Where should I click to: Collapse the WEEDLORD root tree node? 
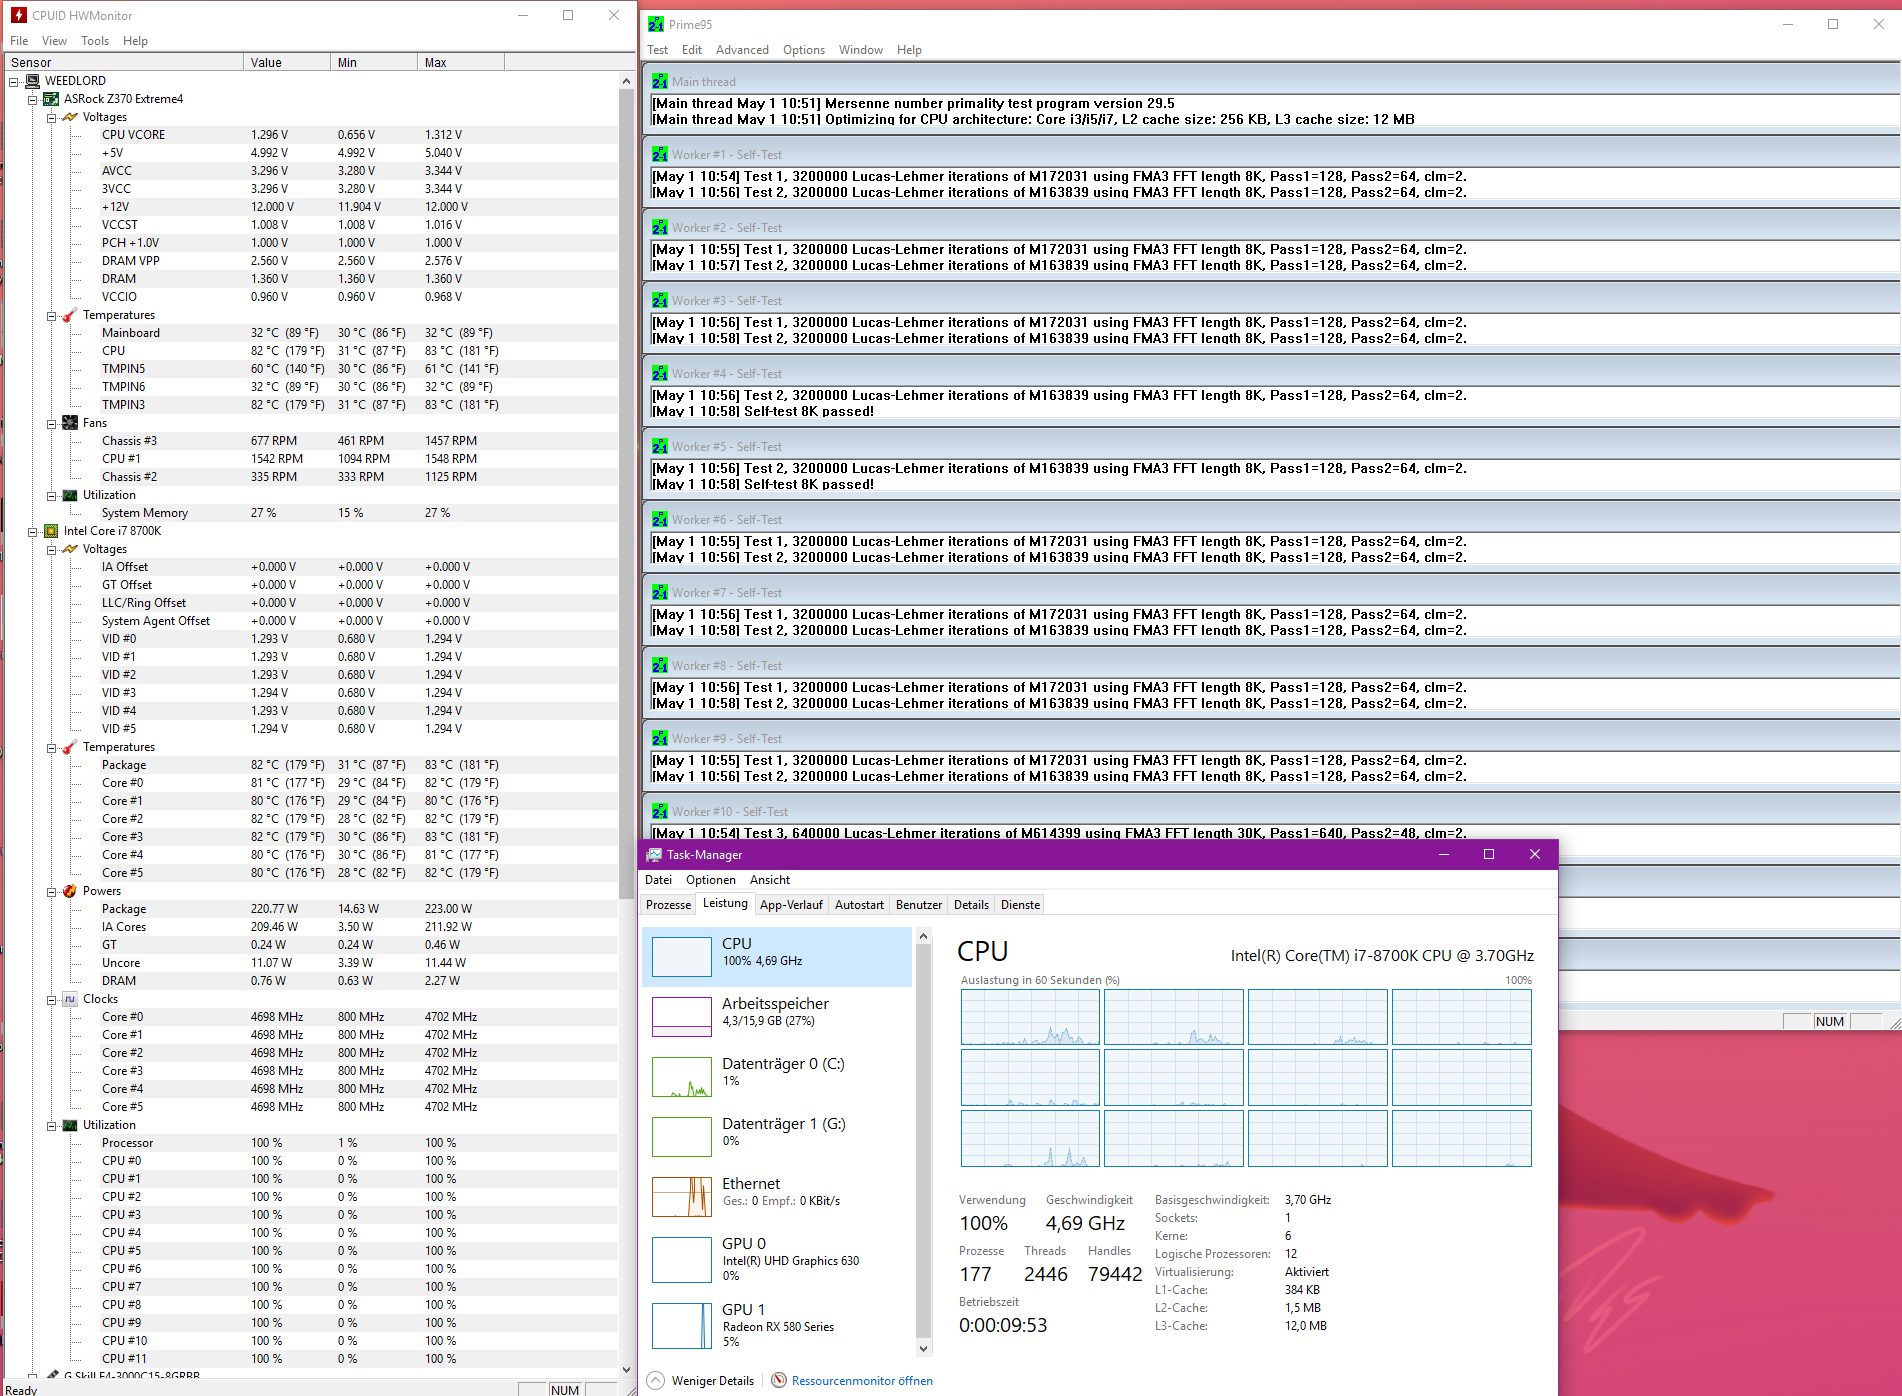pyautogui.click(x=14, y=81)
